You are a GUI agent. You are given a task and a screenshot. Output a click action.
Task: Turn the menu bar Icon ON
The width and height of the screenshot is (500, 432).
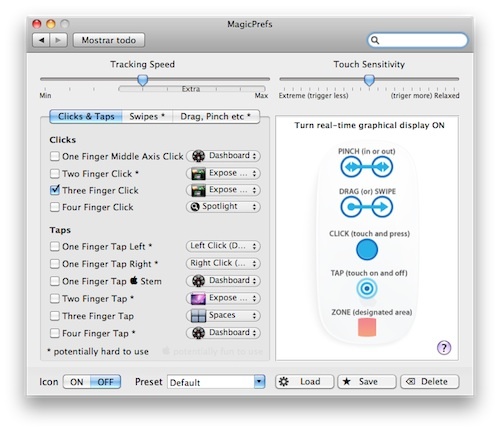(77, 382)
